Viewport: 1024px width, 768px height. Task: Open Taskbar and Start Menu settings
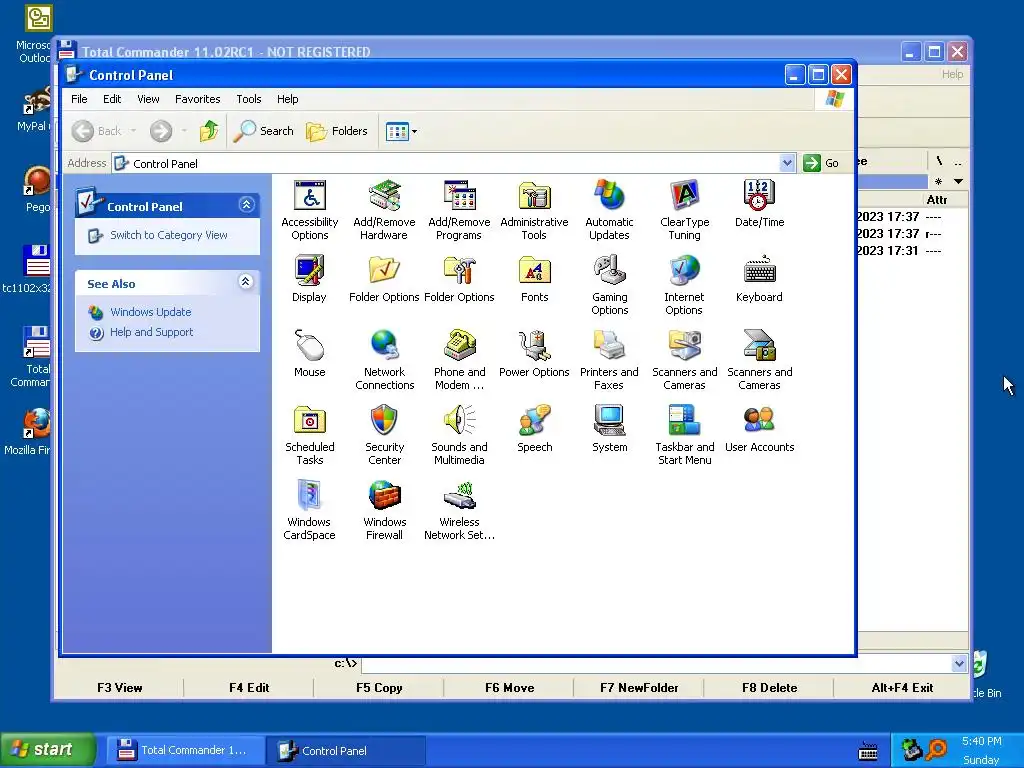tap(684, 436)
